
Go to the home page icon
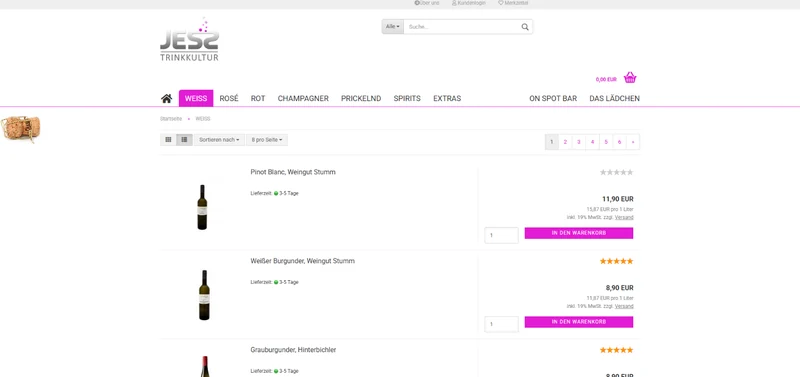pos(166,98)
